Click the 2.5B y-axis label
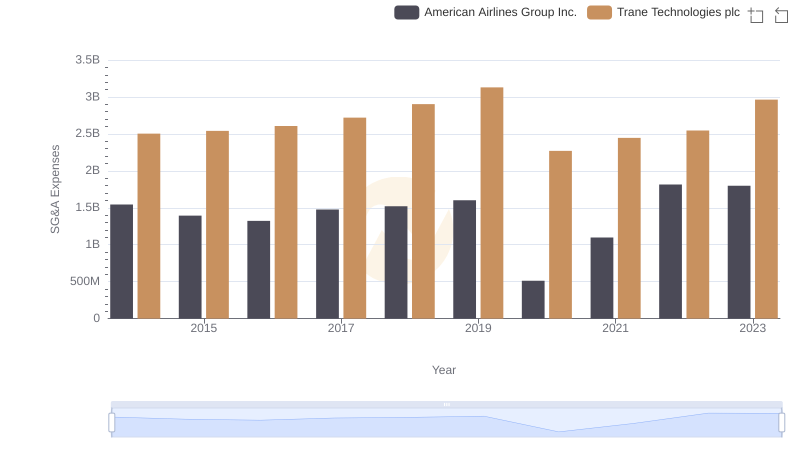Image resolution: width=800 pixels, height=461 pixels. point(88,134)
